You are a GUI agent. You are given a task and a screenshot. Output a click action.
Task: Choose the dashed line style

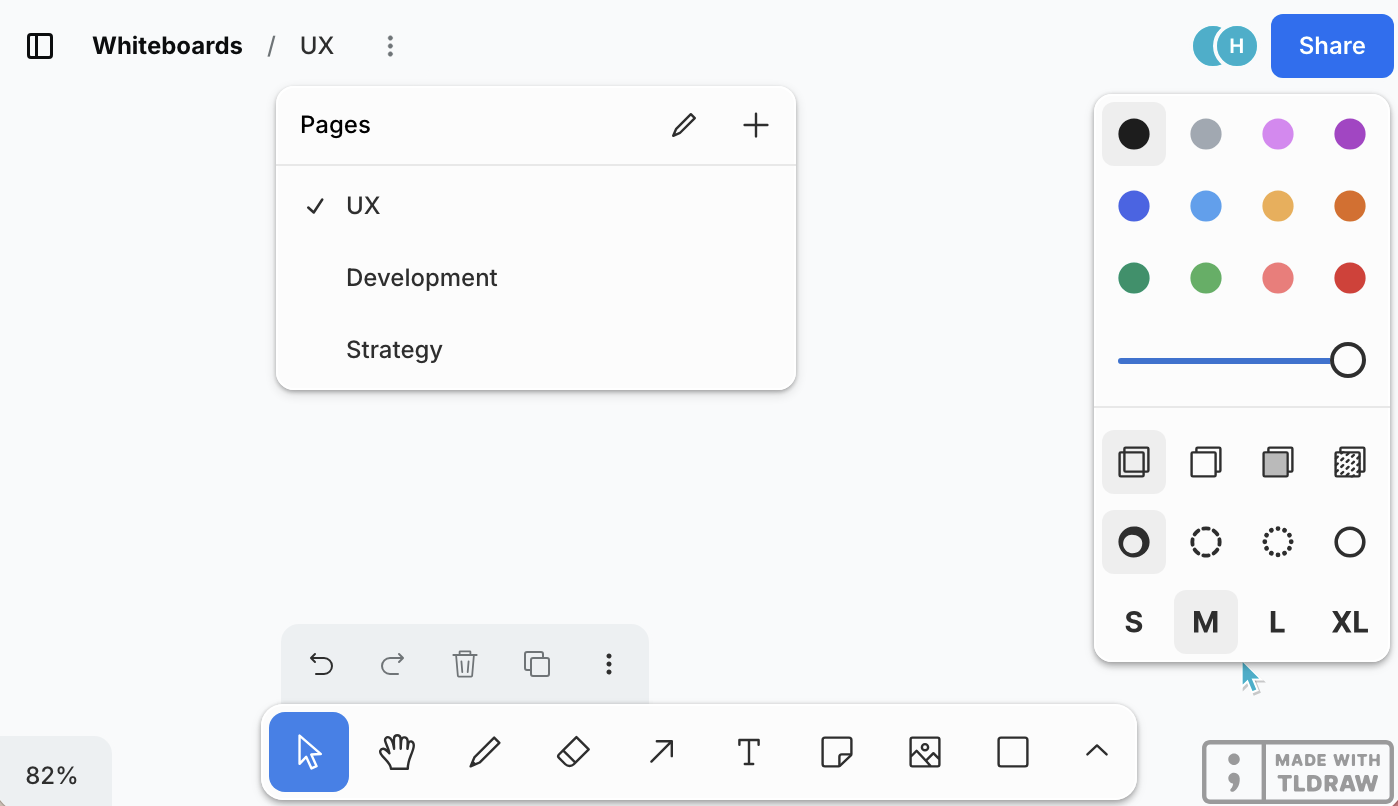point(1206,542)
